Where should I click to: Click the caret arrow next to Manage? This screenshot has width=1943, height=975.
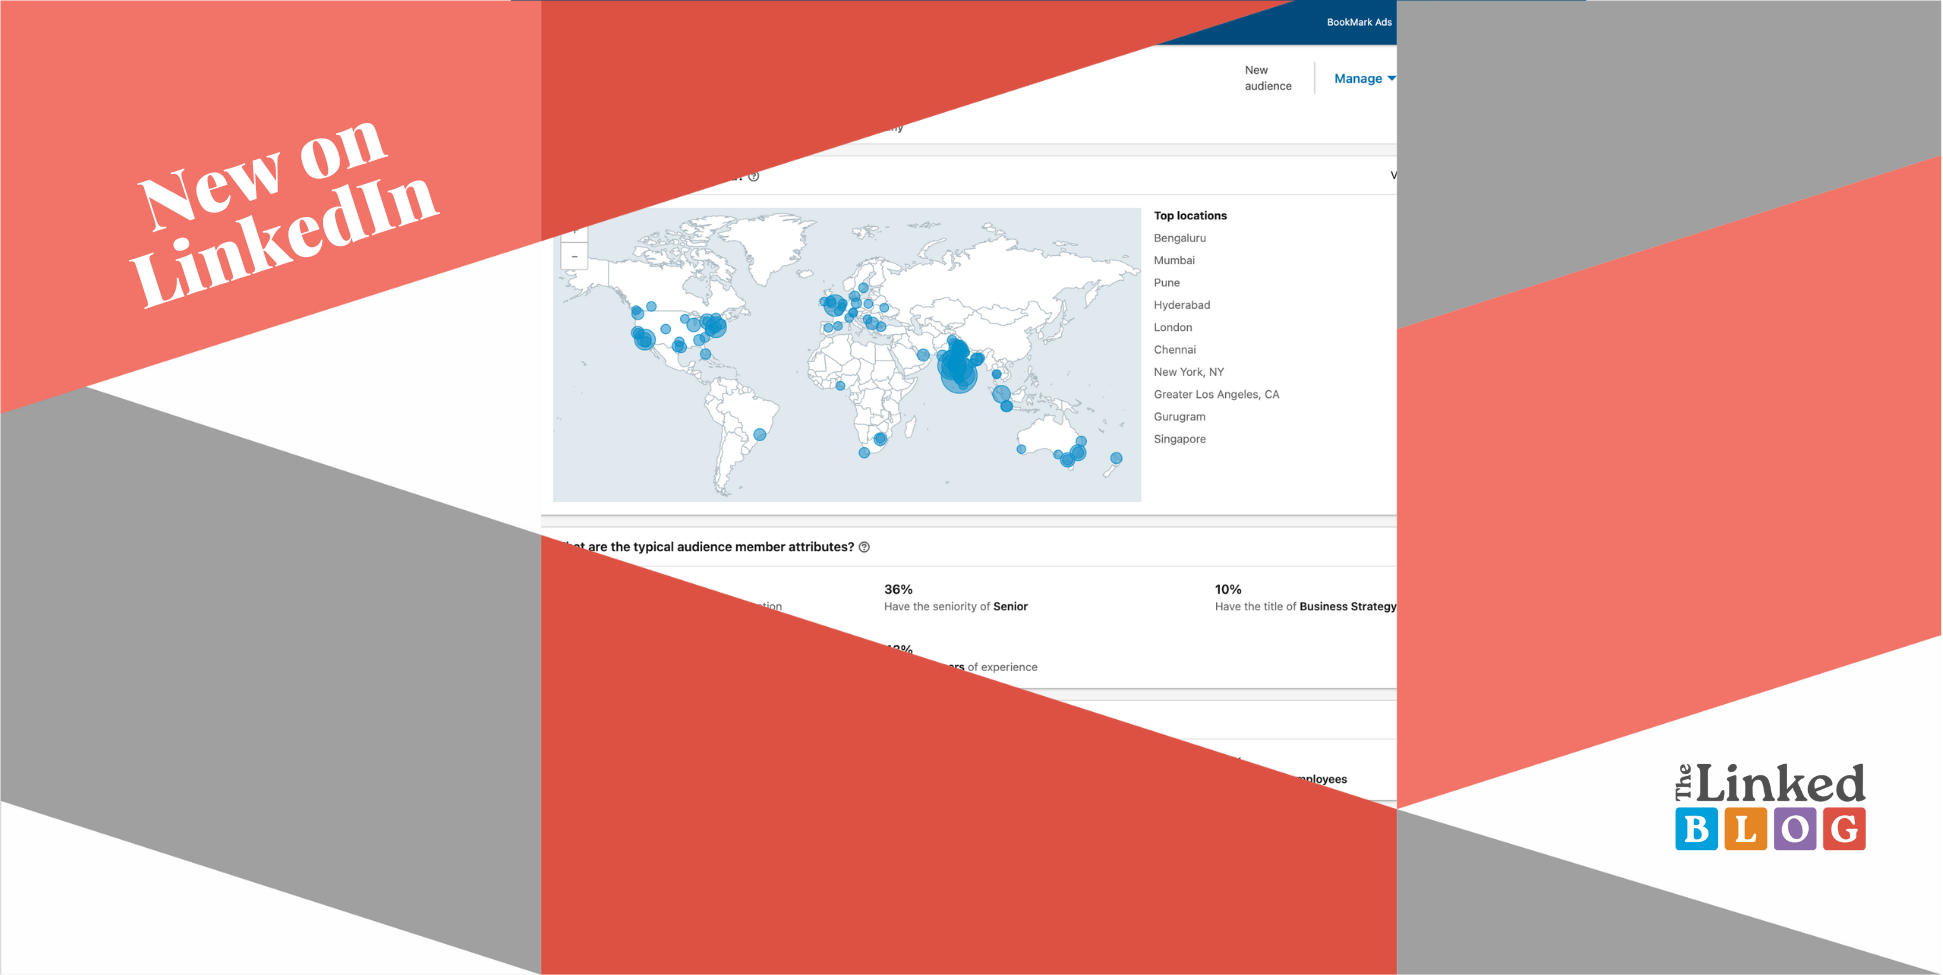1391,79
